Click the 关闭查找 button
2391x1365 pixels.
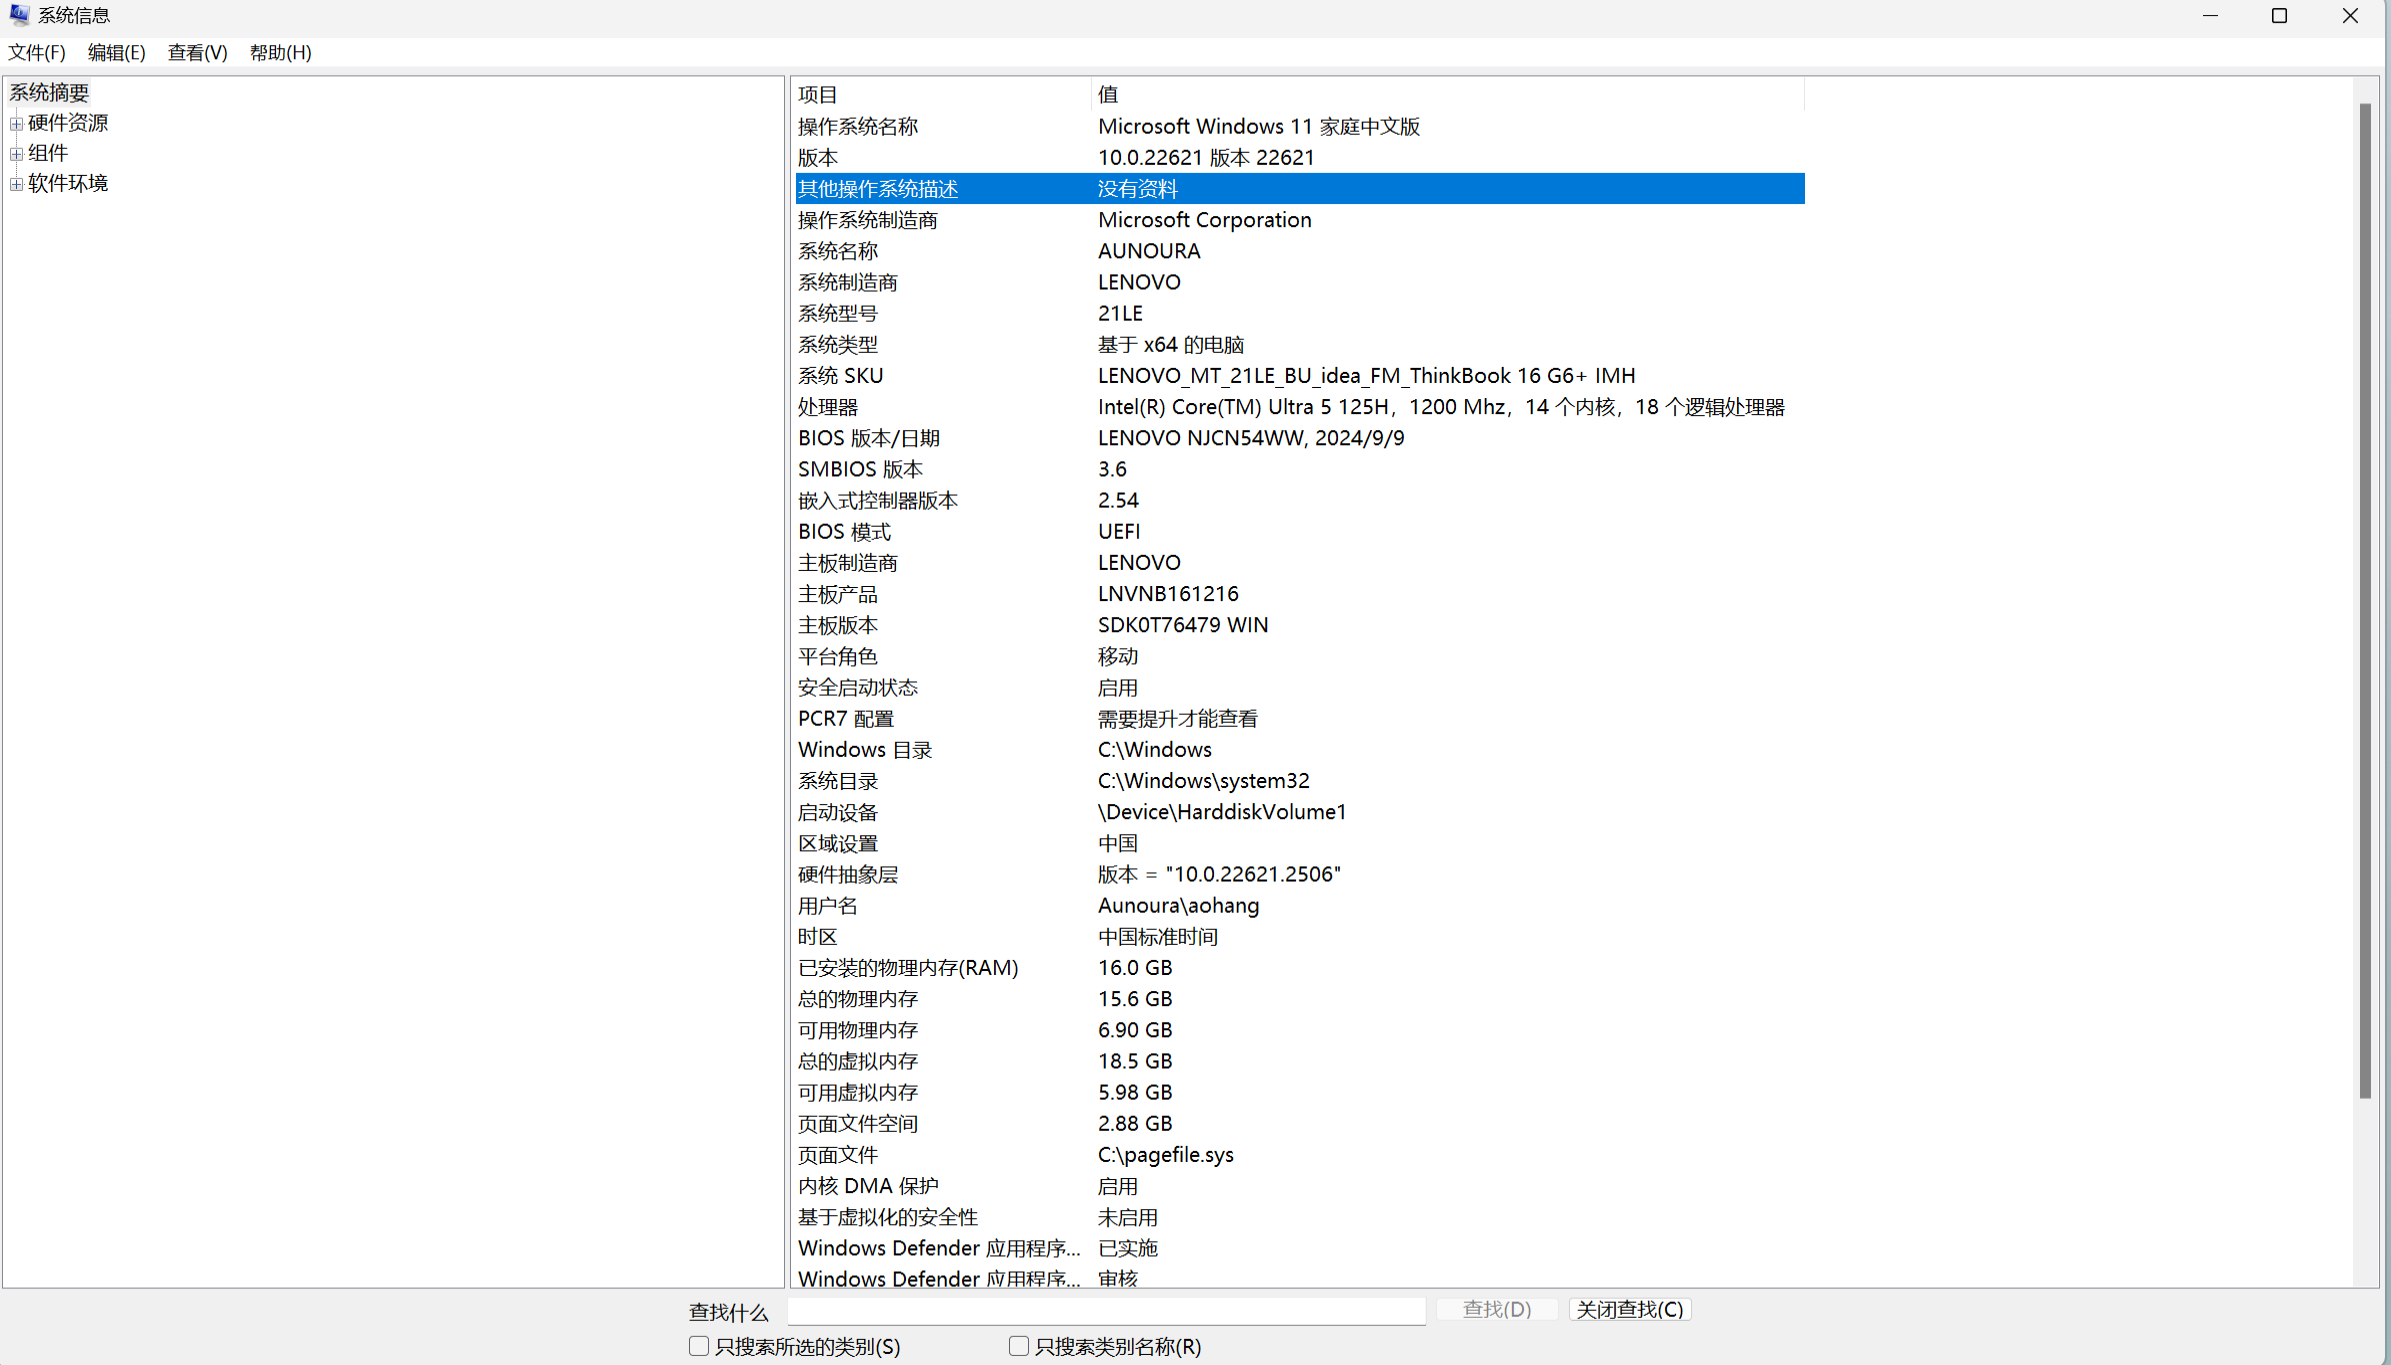(x=1629, y=1309)
